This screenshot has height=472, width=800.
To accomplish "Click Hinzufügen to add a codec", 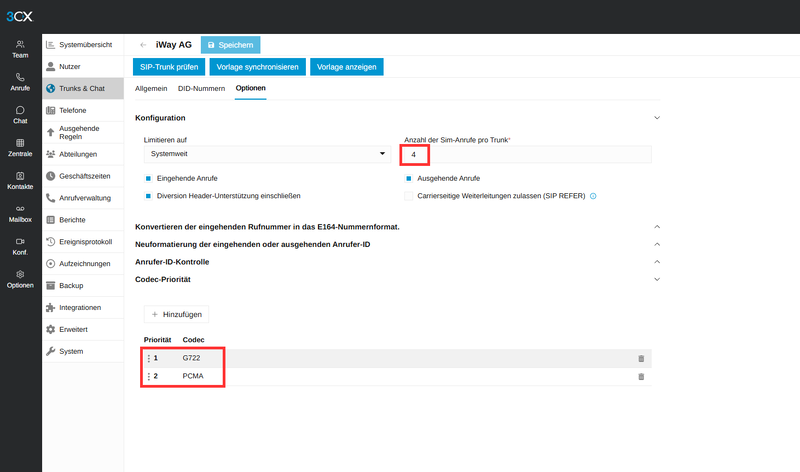I will [x=177, y=314].
